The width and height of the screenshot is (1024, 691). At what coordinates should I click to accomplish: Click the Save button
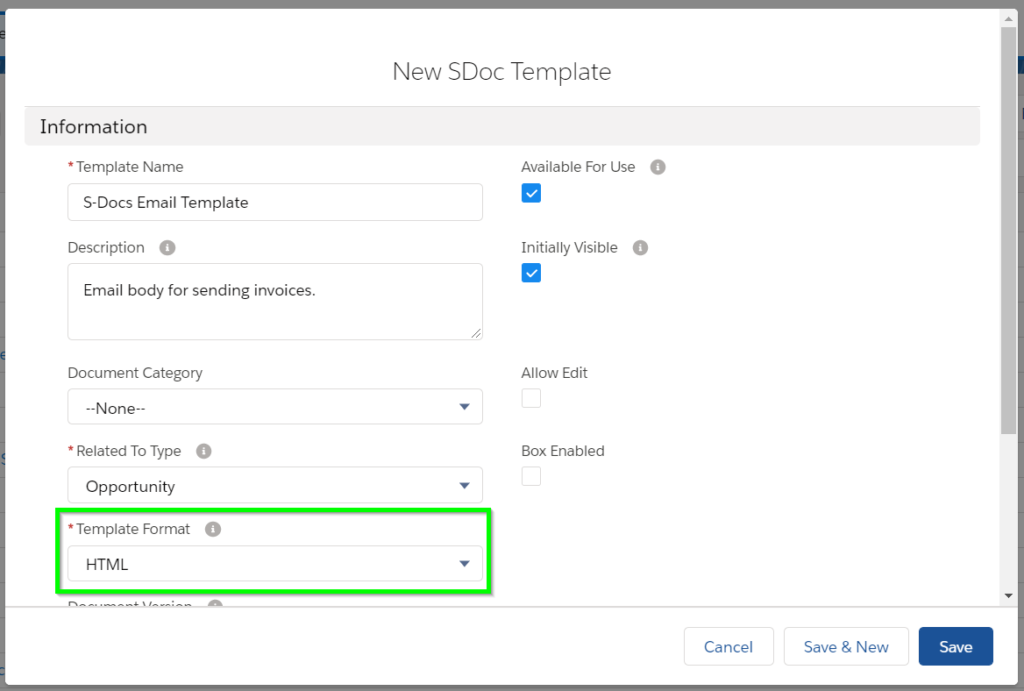tap(955, 646)
